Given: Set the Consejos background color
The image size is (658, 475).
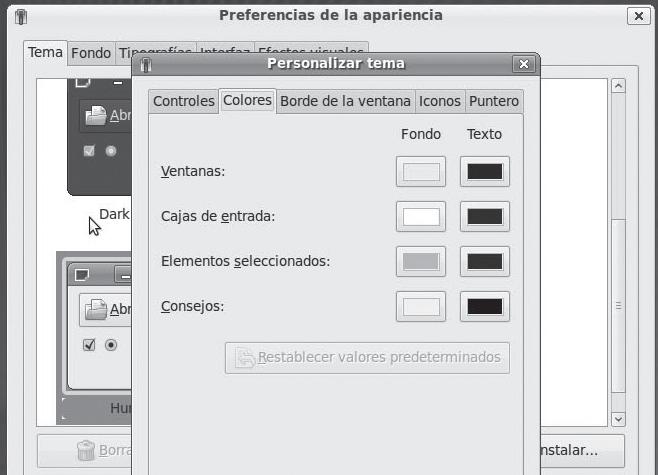Looking at the screenshot, I should [x=421, y=306].
